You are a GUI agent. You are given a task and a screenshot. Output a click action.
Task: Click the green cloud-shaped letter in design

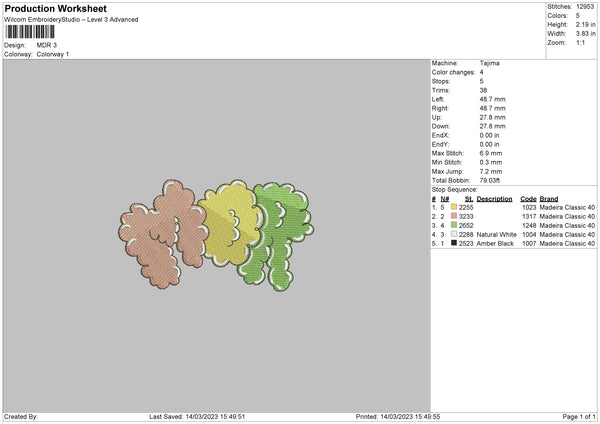coord(277,235)
